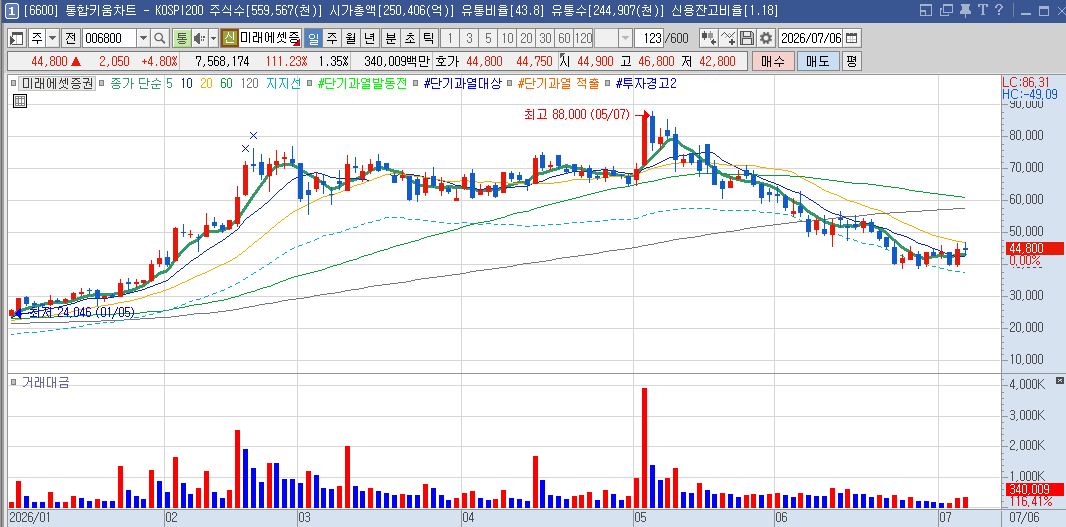Click the 지지선 support line legend label
The image size is (1066, 527).
[x=283, y=84]
